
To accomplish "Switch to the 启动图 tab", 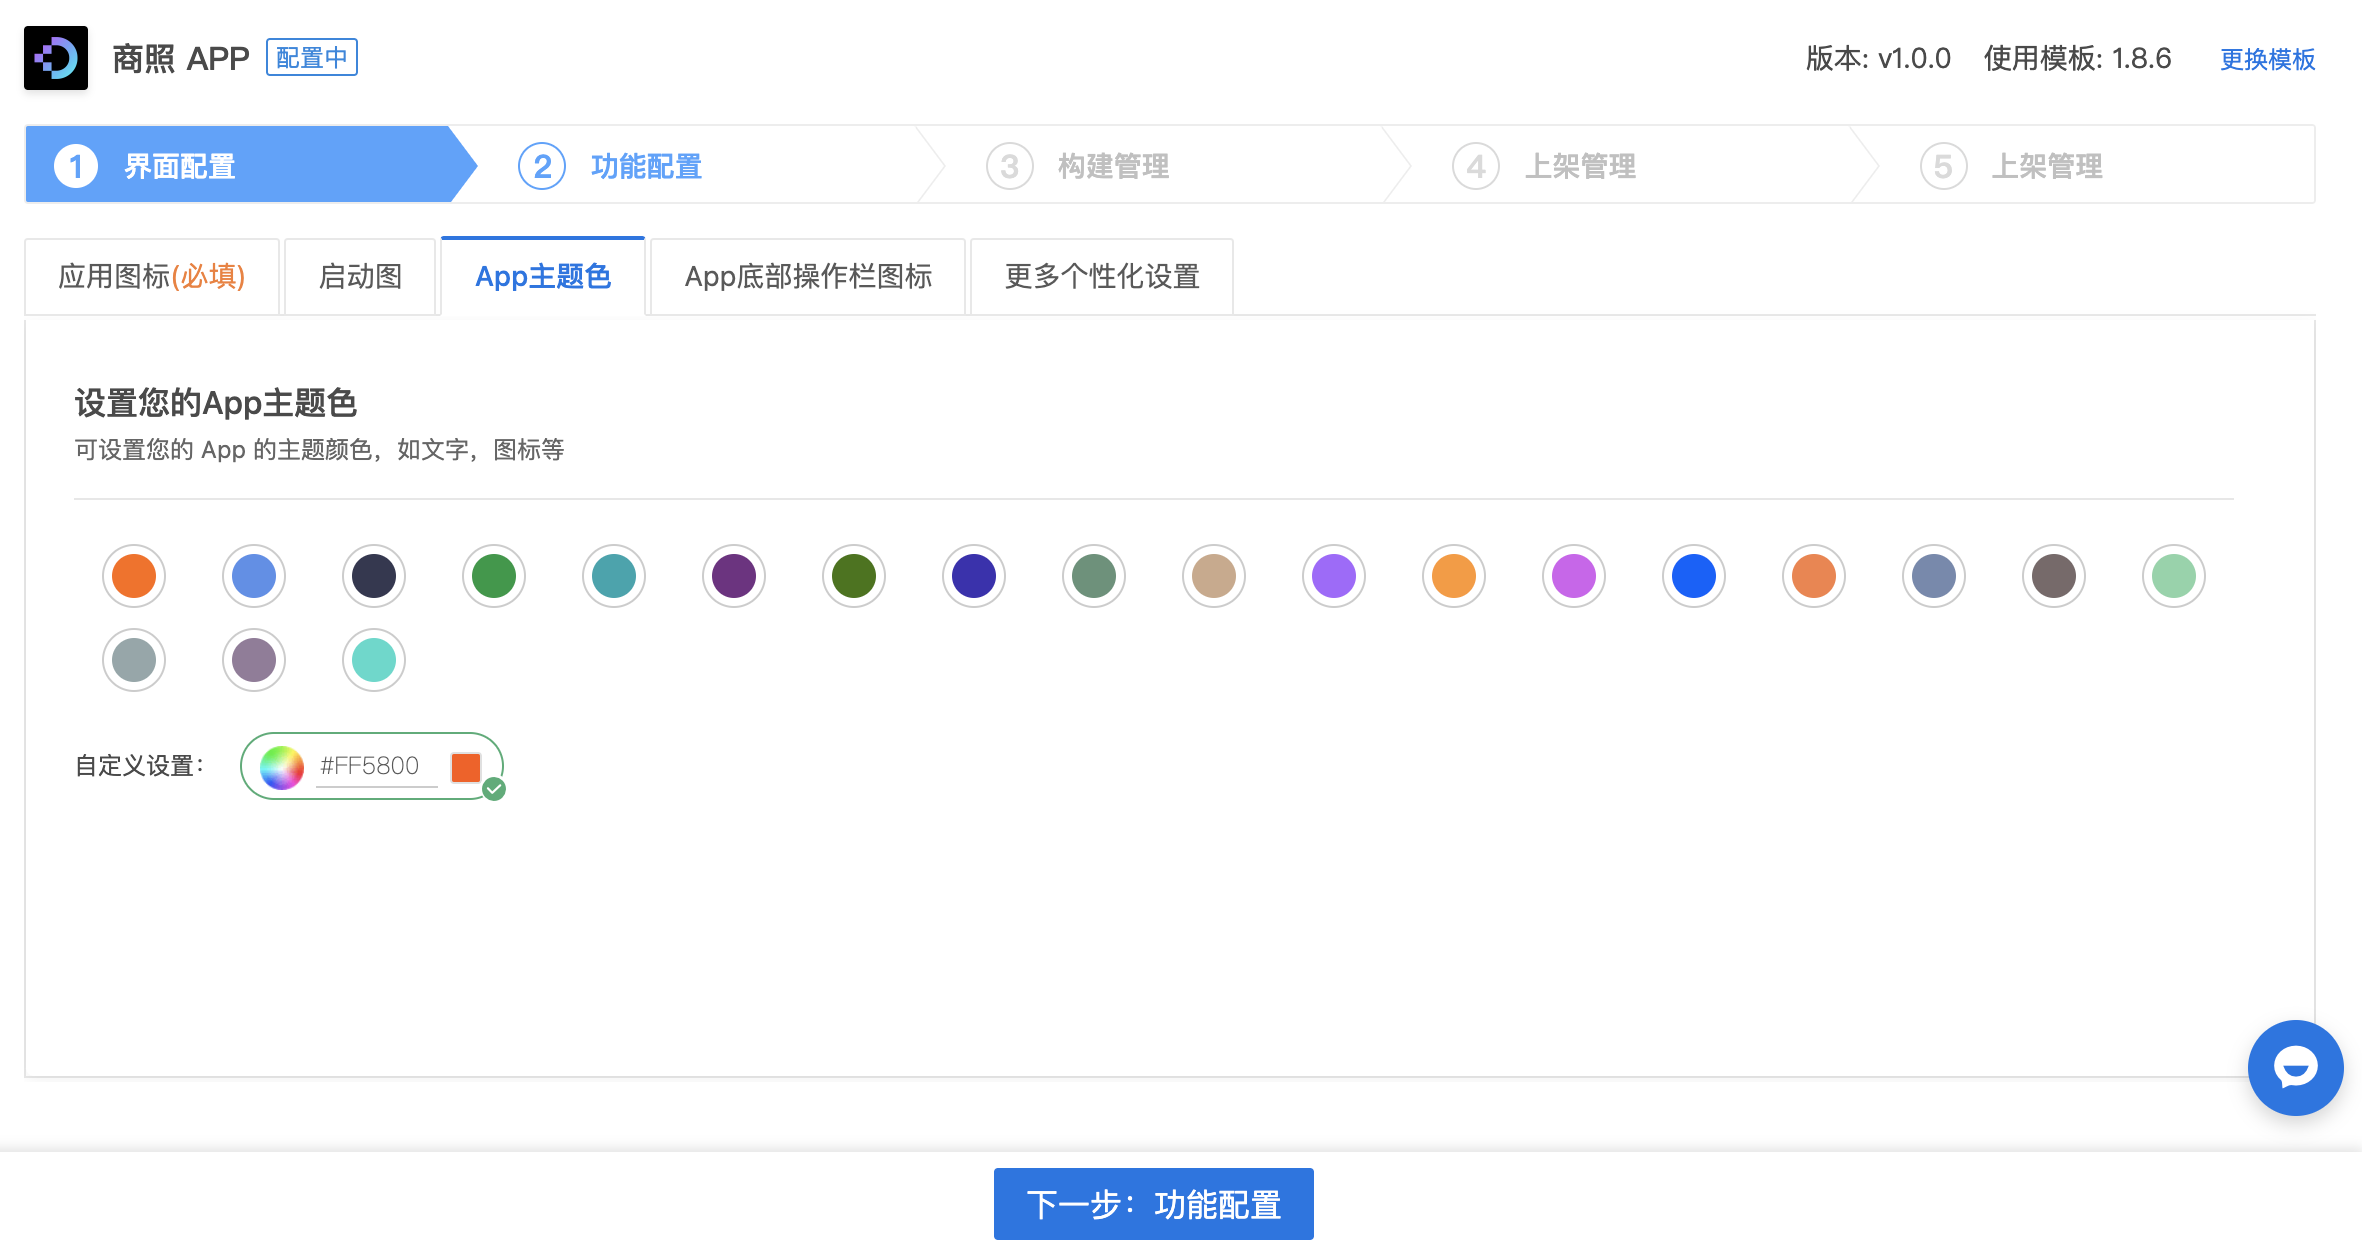I will coord(360,277).
